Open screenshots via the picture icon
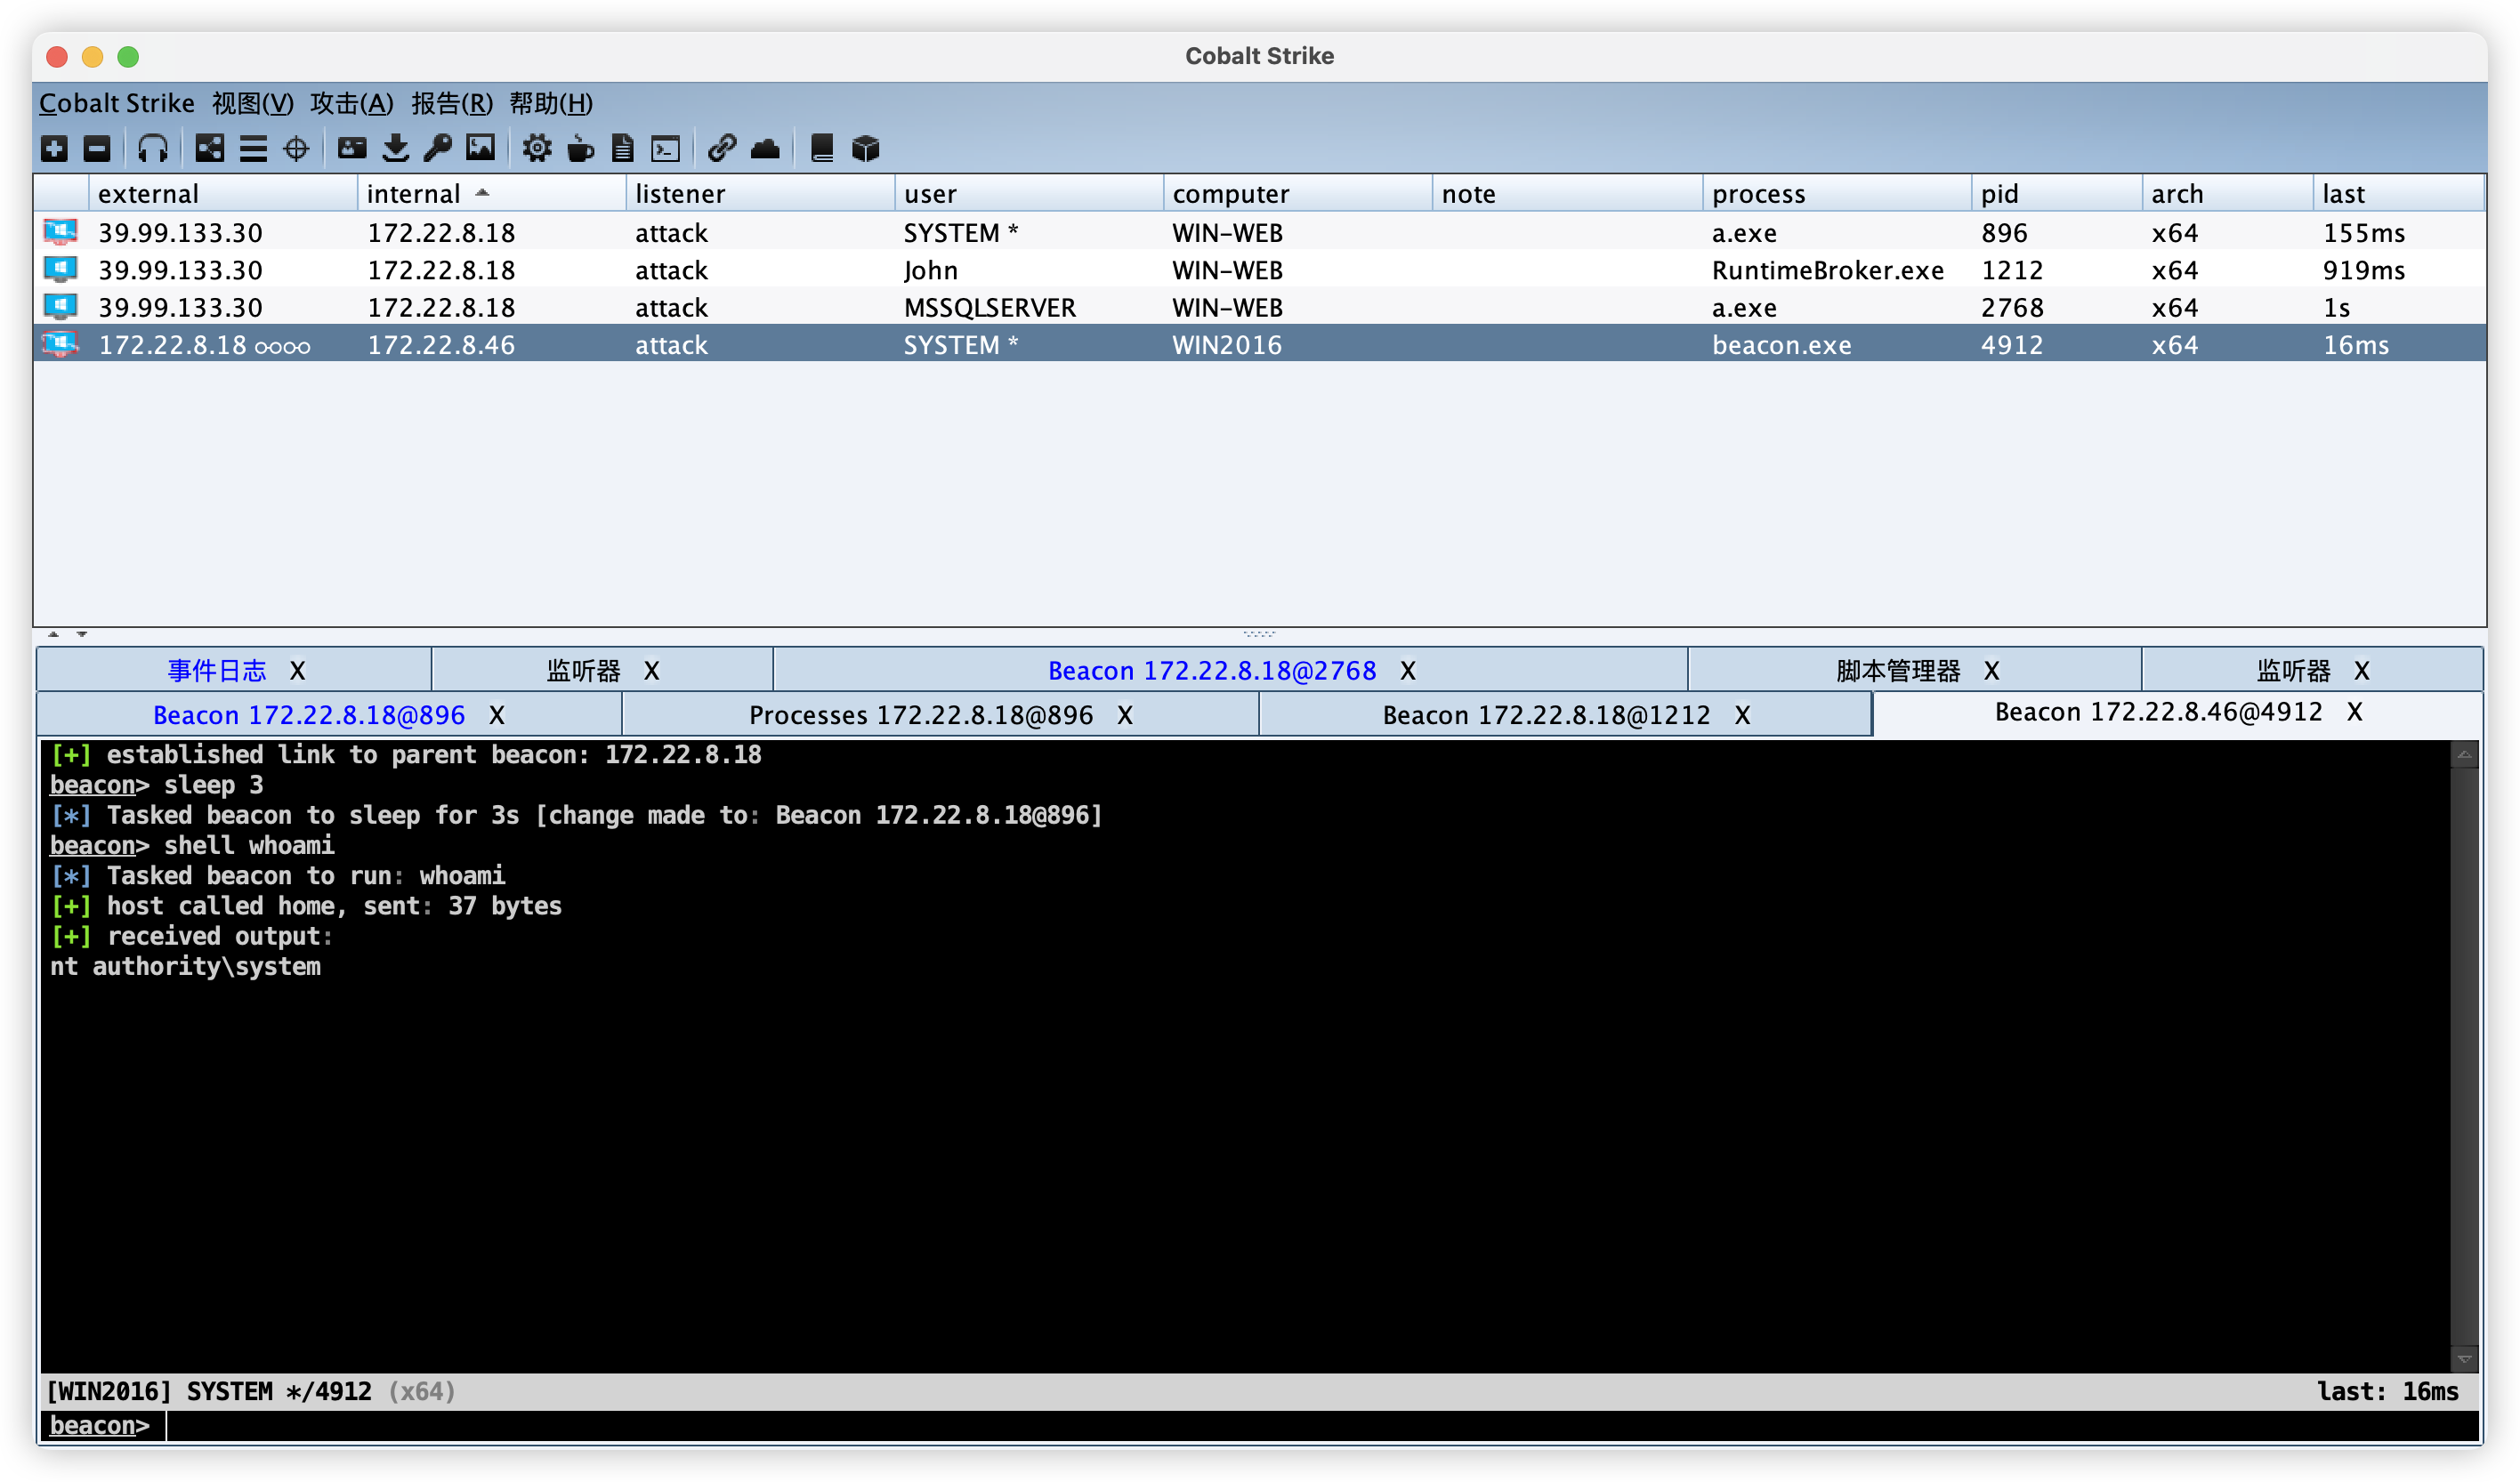 pos(481,149)
